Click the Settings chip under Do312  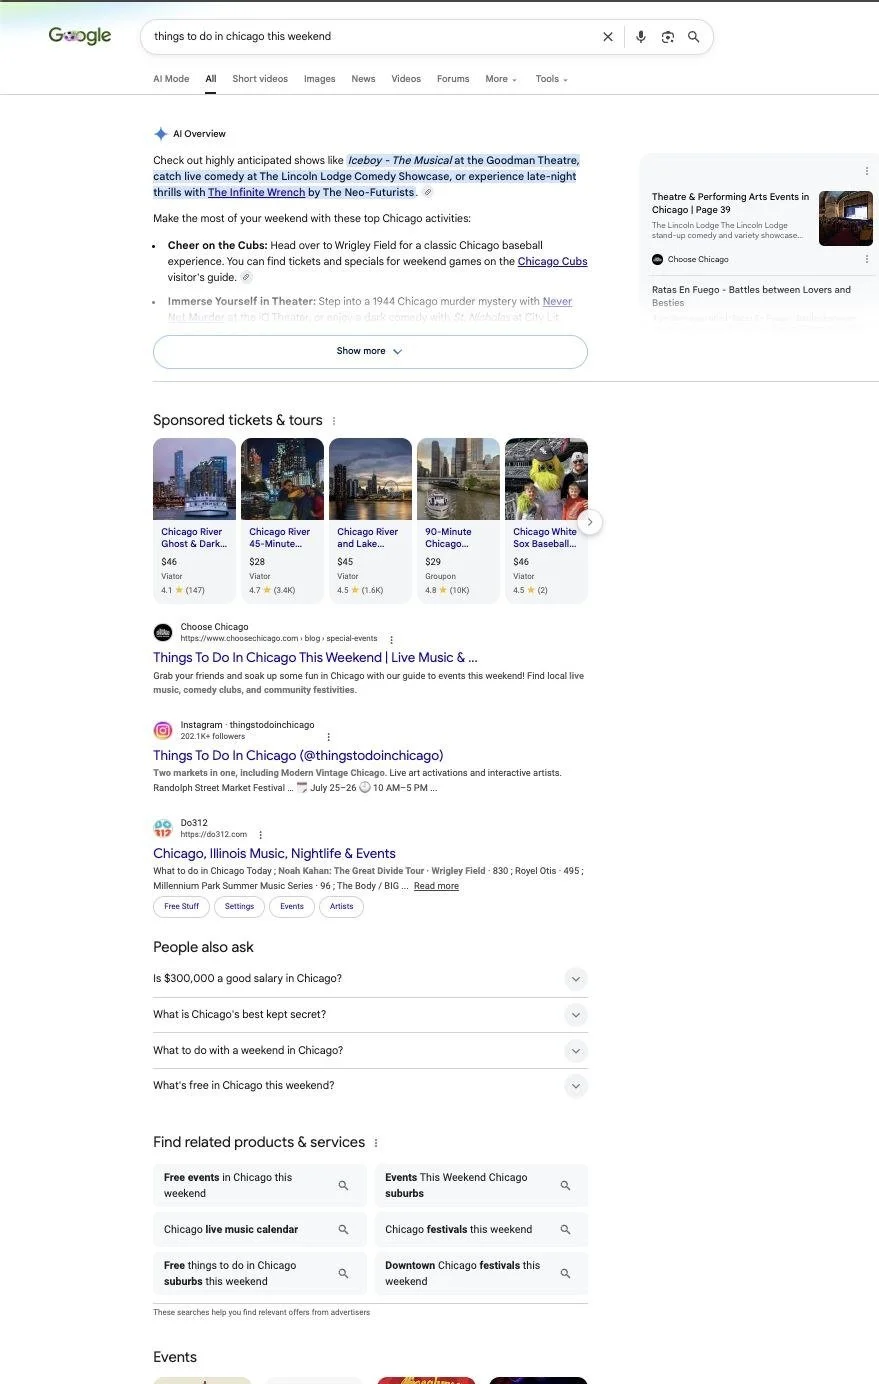(239, 907)
